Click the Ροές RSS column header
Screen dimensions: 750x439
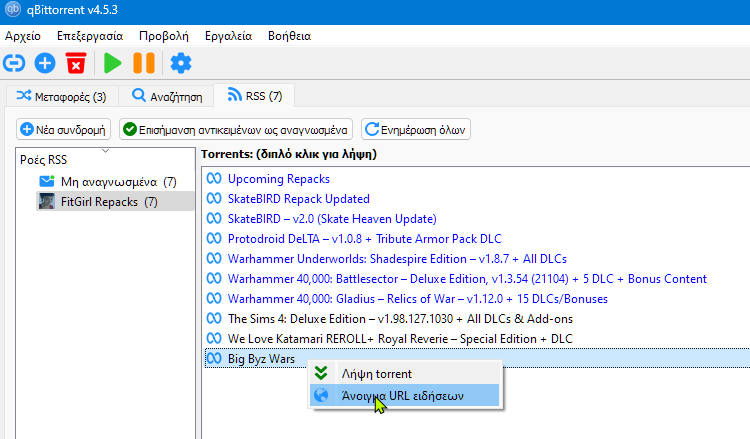[x=105, y=159]
